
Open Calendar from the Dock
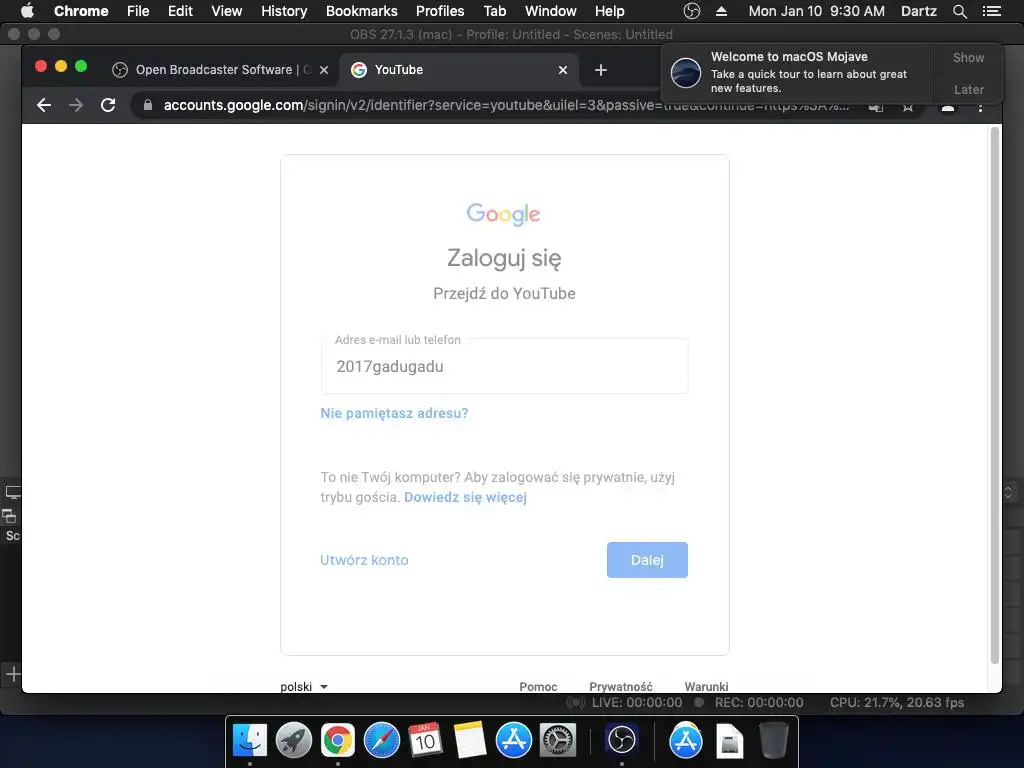[x=425, y=740]
